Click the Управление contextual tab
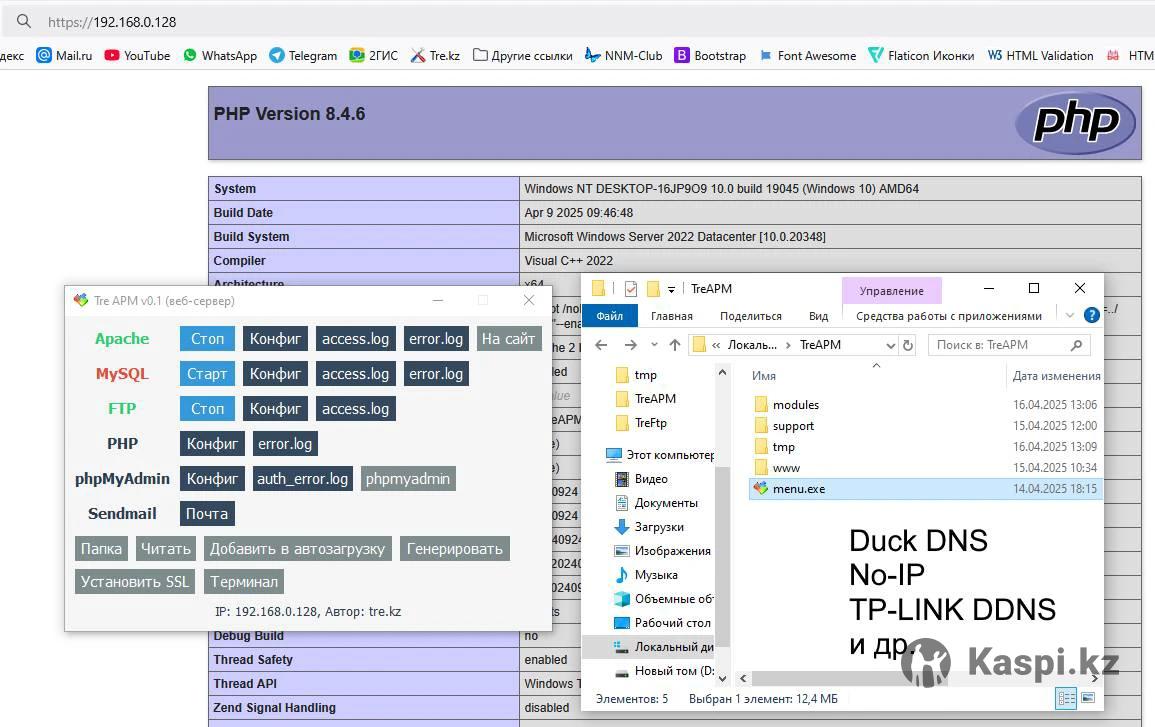The image size is (1155, 727). coord(891,290)
